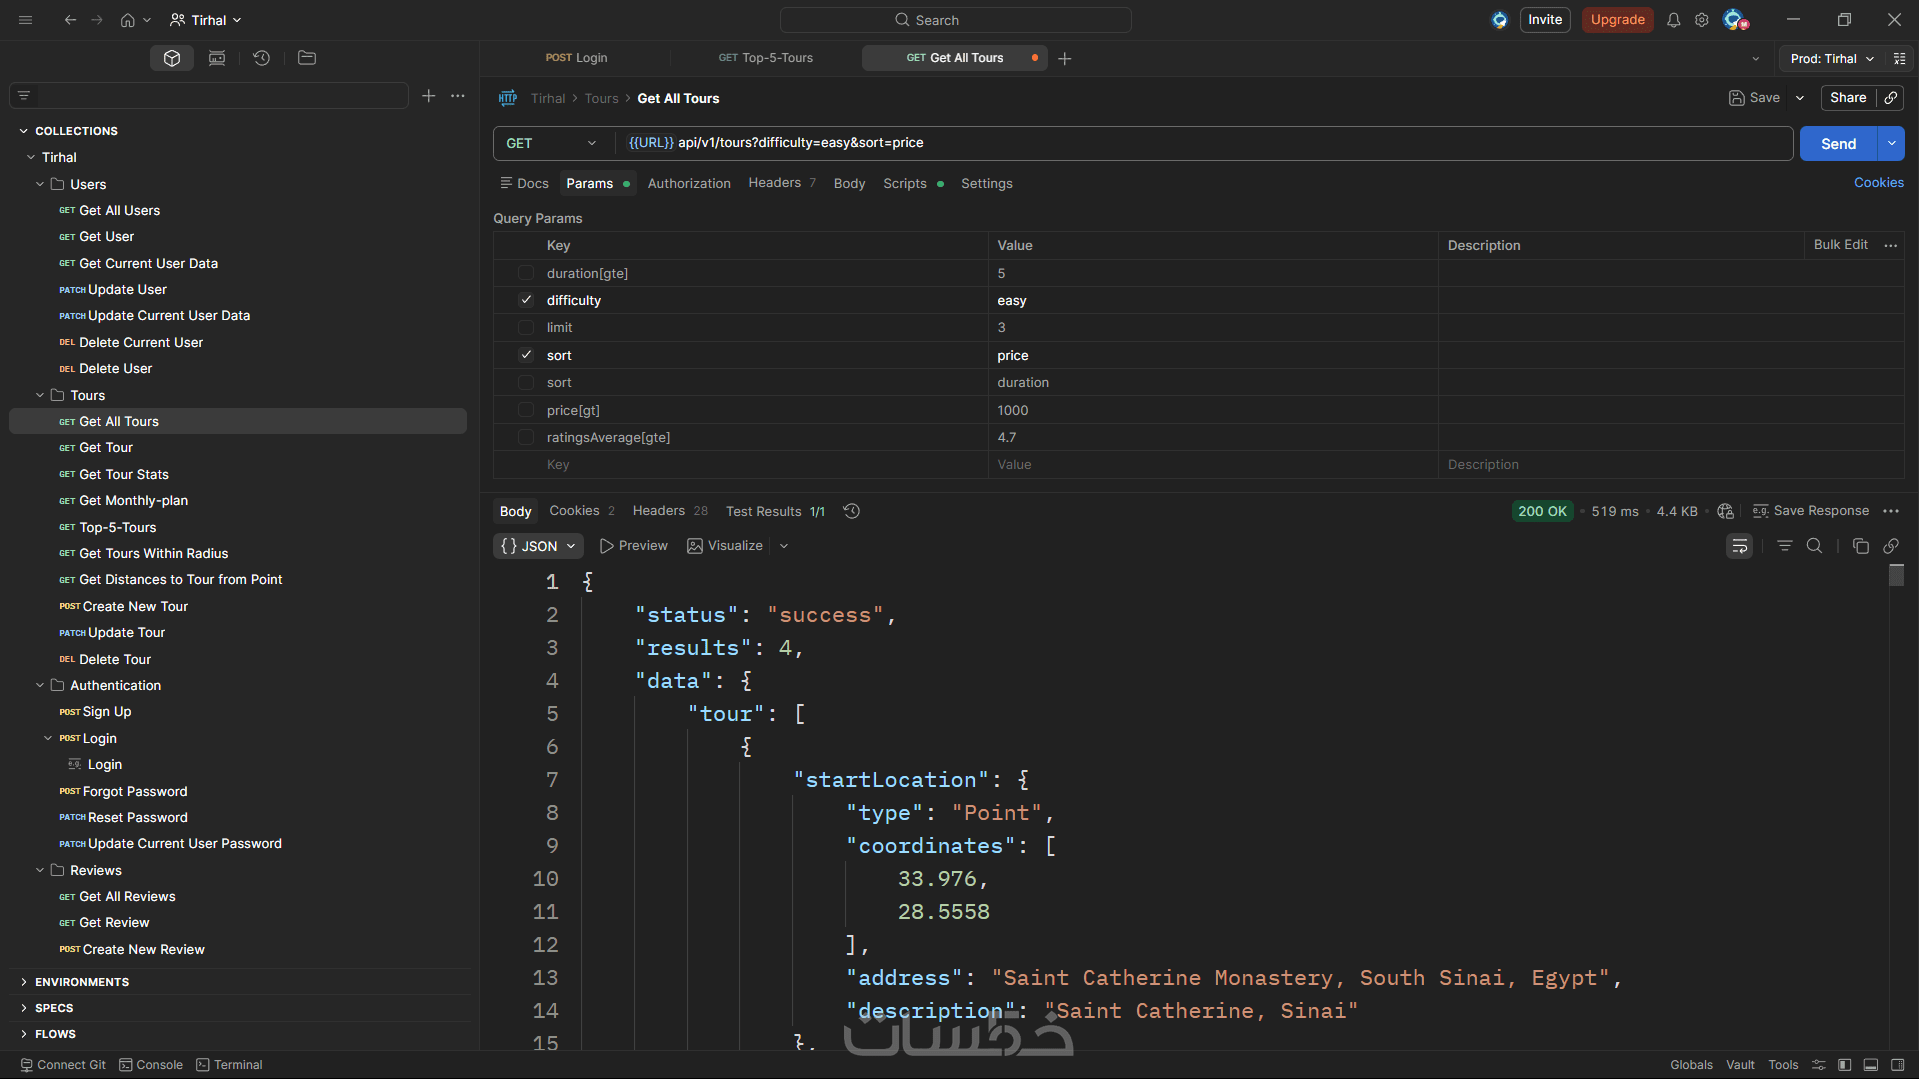Enable the limit query param checkbox
This screenshot has height=1079, width=1919.
pos(526,328)
